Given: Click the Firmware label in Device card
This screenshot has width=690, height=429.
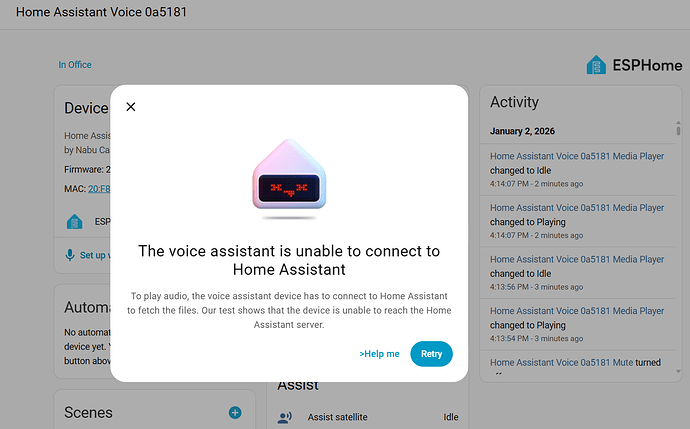Looking at the screenshot, I should pos(85,169).
